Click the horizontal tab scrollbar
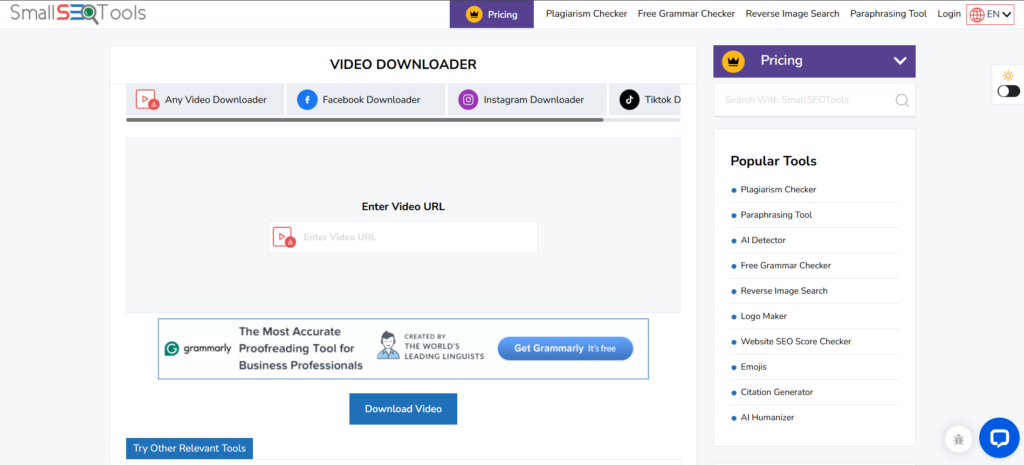 [364, 120]
